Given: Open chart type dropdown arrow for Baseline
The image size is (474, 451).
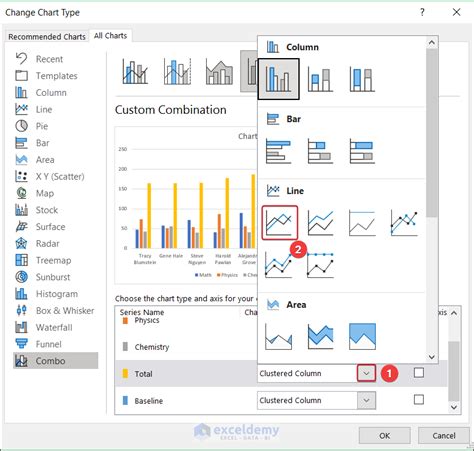Looking at the screenshot, I should [366, 400].
